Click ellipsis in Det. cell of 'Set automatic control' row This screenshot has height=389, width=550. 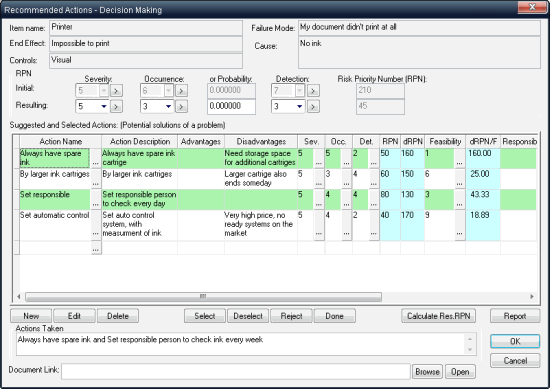[374, 226]
